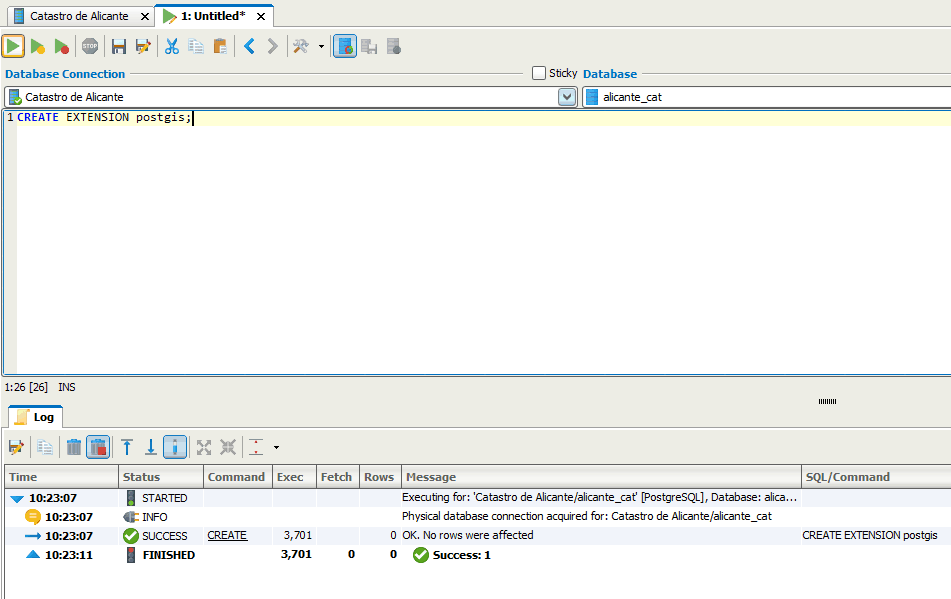Go to previous SQL history entry
Image resolution: width=951 pixels, height=599 pixels.
(x=249, y=47)
